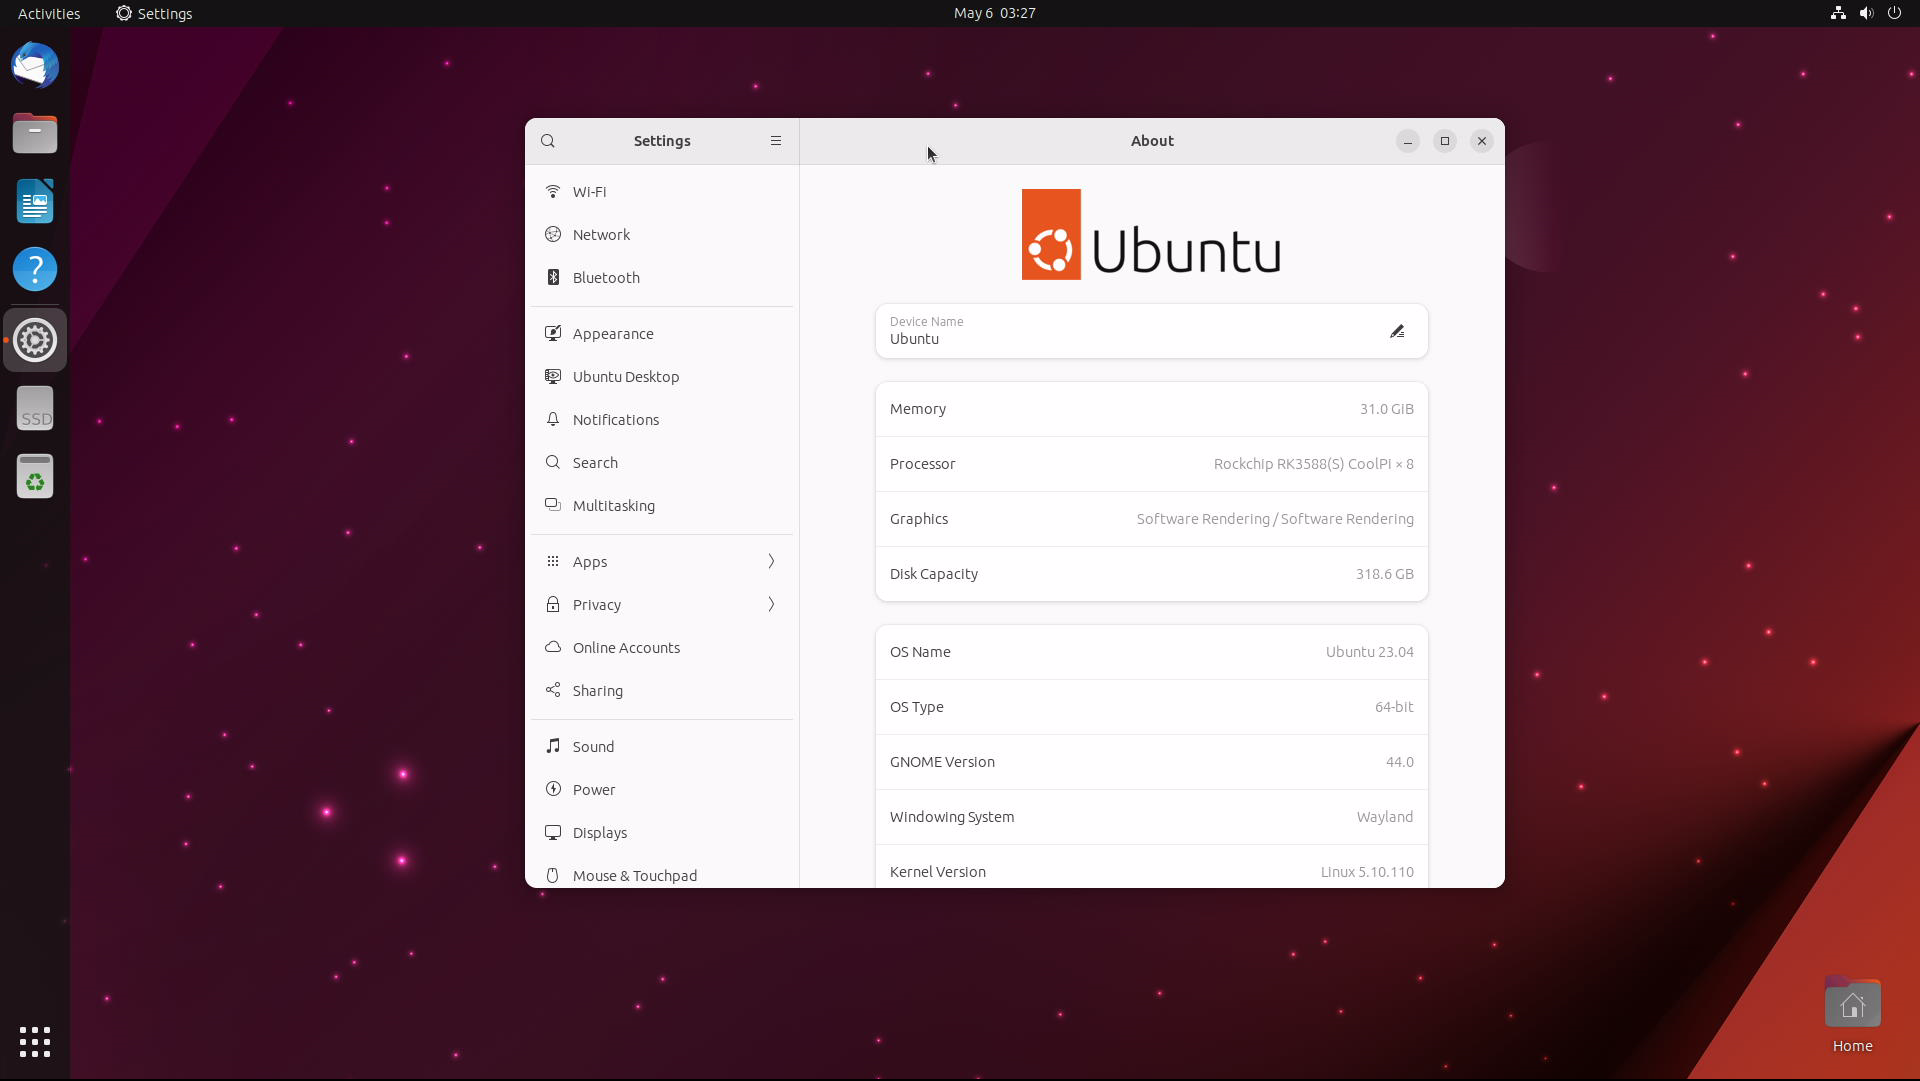This screenshot has height=1081, width=1920.
Task: Select the Network globe icon in the sidebar
Action: [x=553, y=234]
